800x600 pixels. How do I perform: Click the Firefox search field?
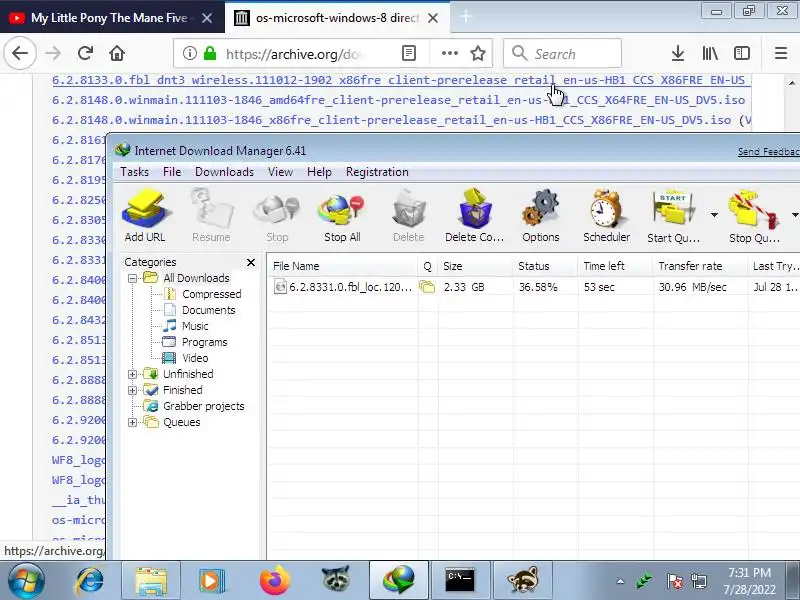(x=562, y=53)
